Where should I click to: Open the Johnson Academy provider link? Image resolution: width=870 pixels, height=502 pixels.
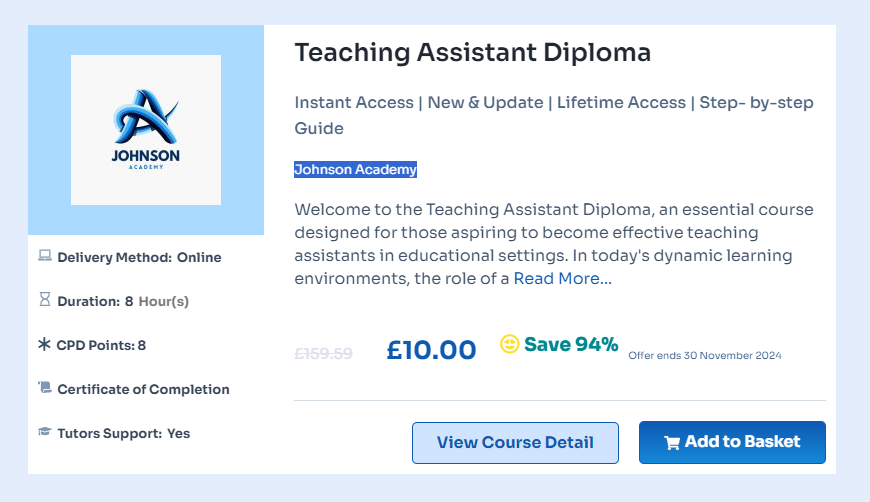355,170
